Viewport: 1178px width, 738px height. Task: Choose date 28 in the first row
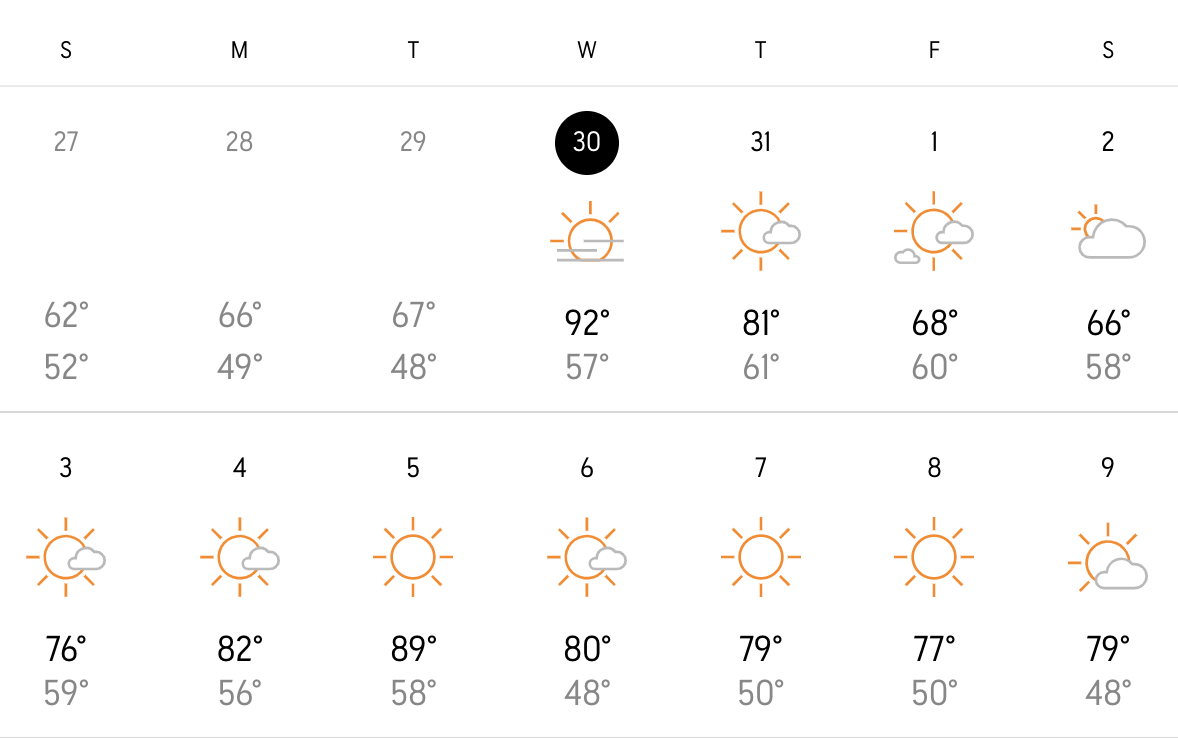(x=240, y=141)
